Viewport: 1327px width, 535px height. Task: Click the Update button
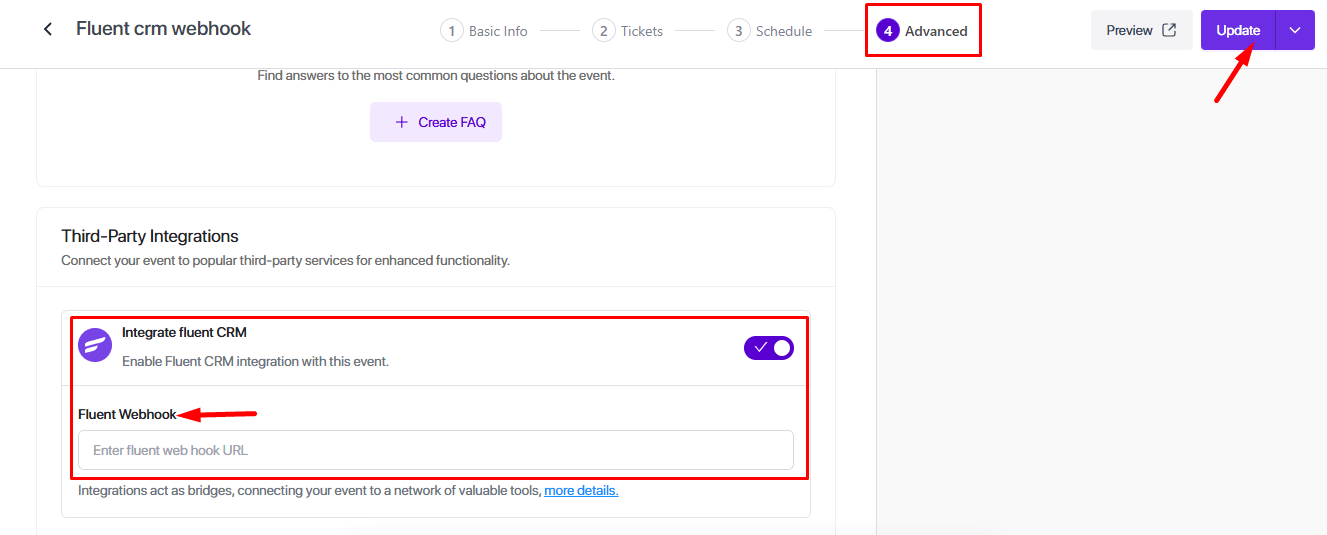(1238, 30)
